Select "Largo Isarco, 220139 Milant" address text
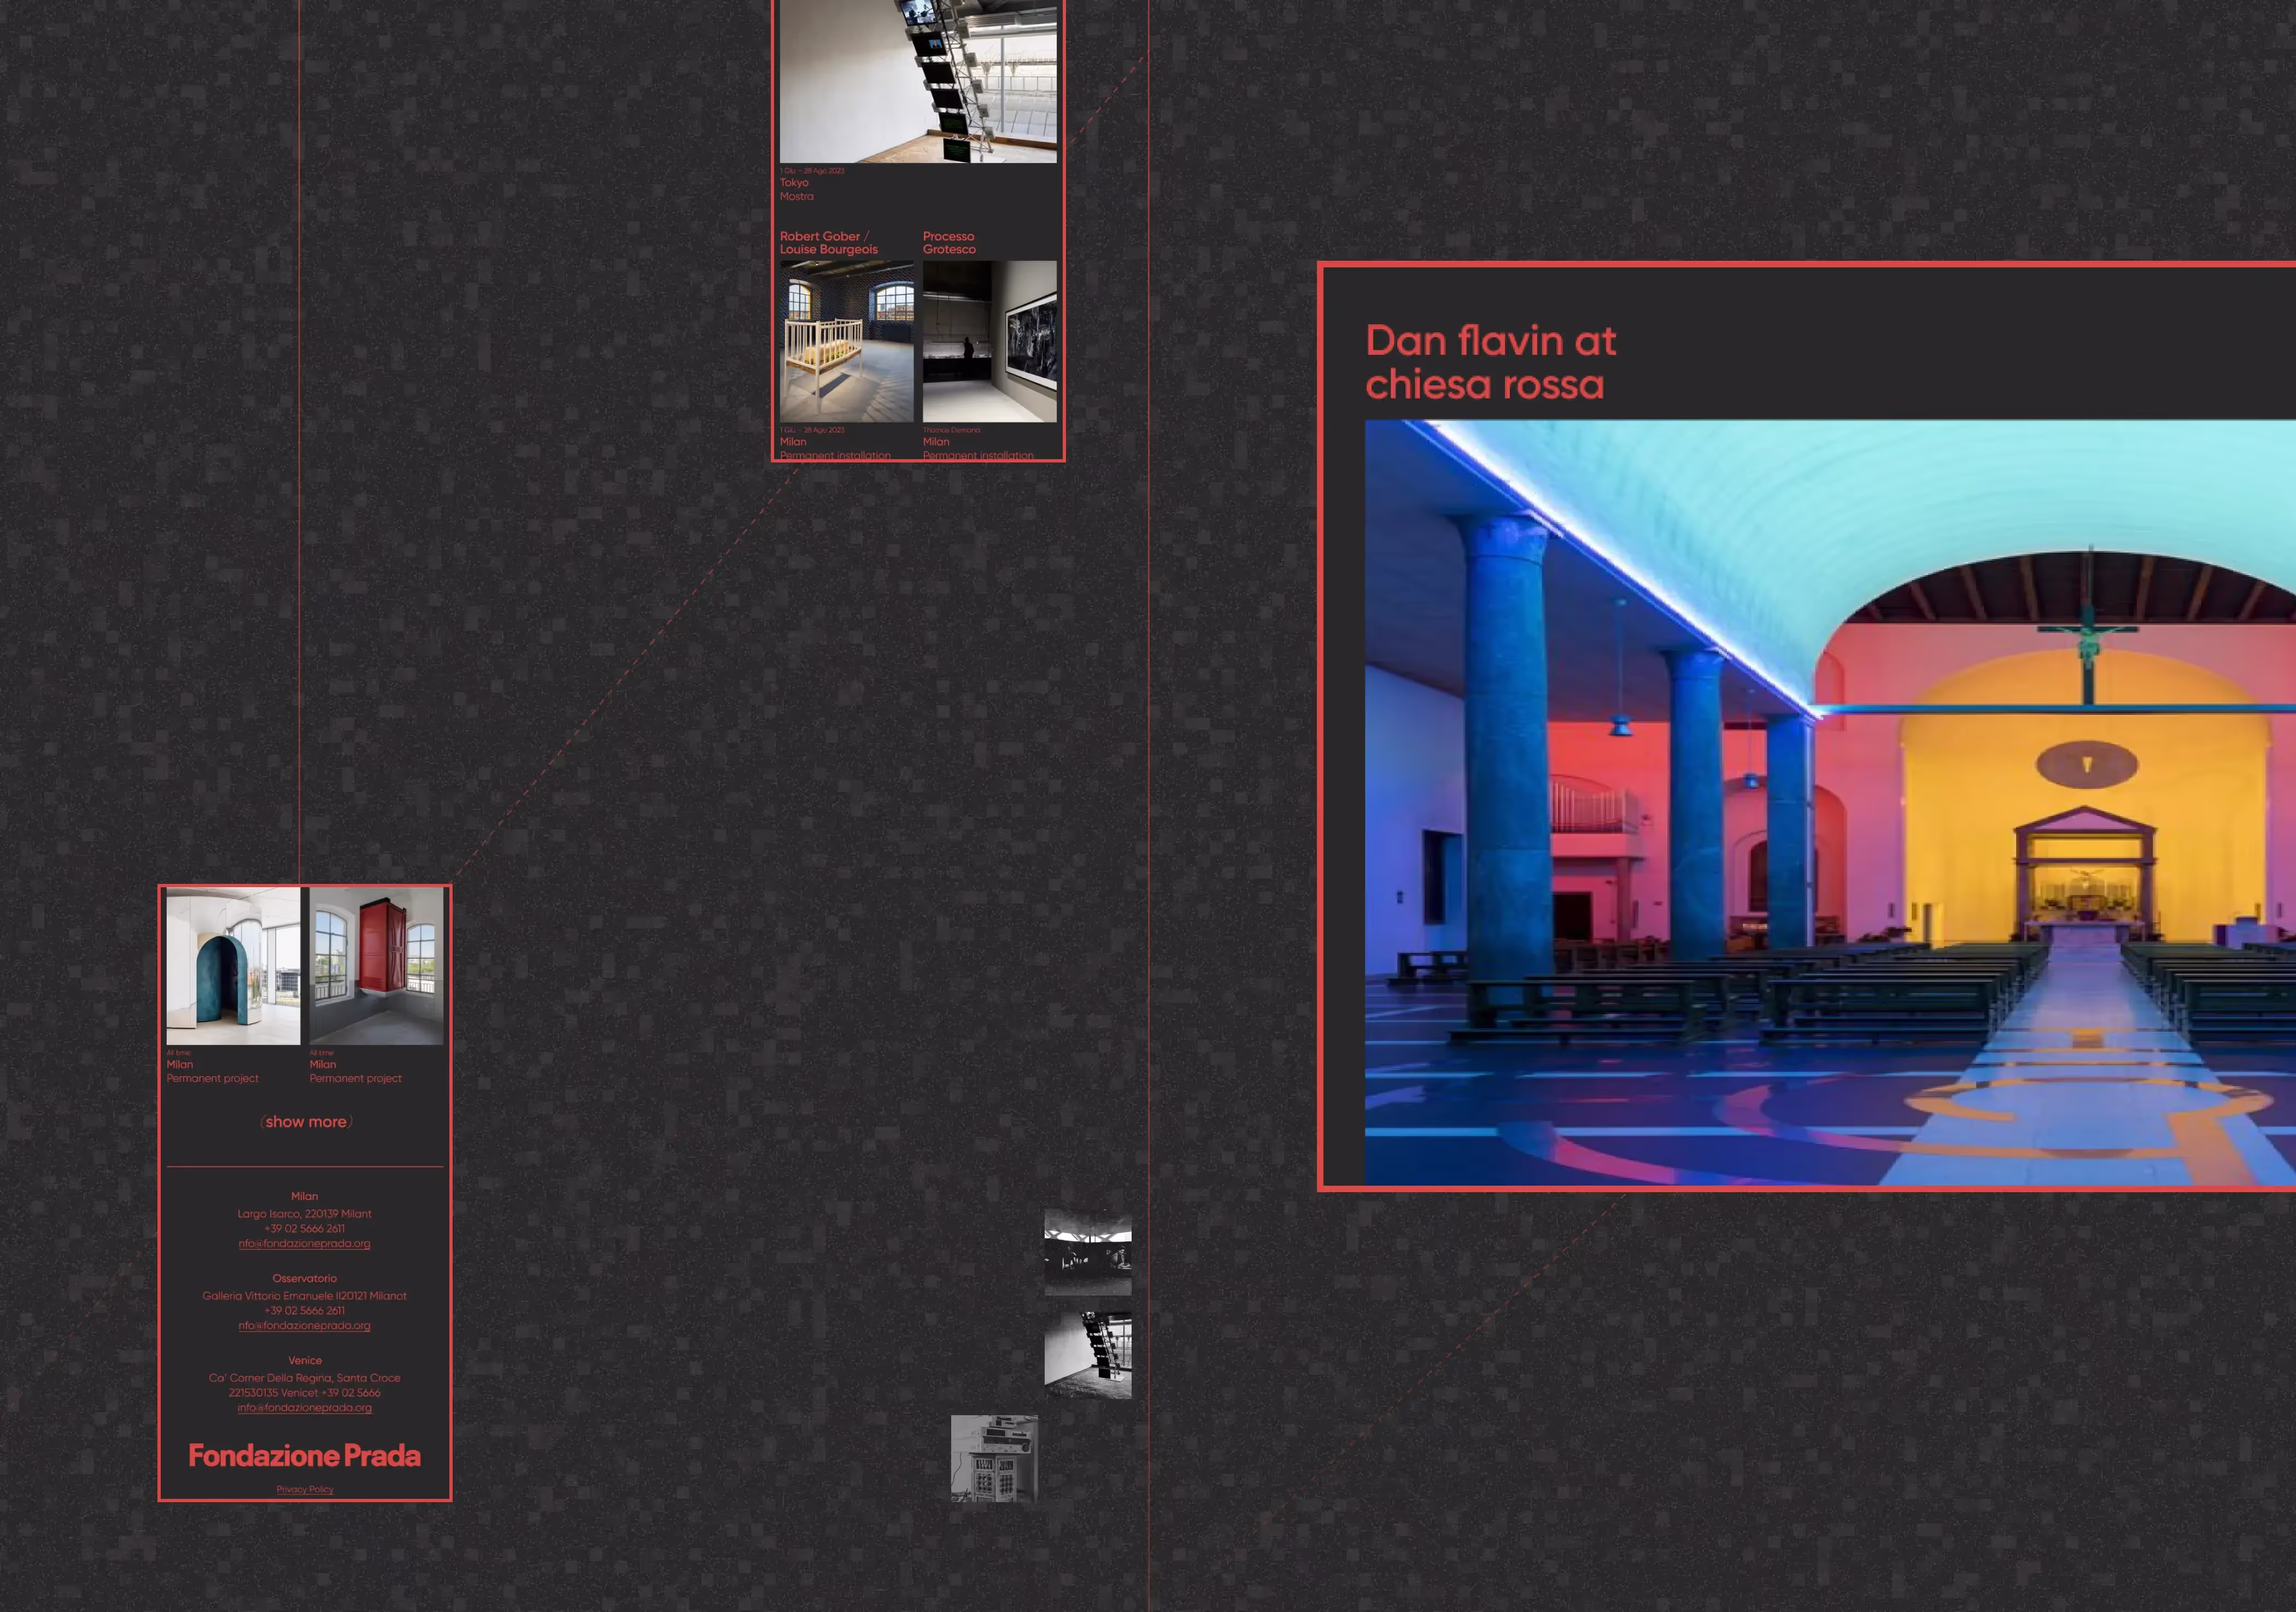 click(305, 1213)
